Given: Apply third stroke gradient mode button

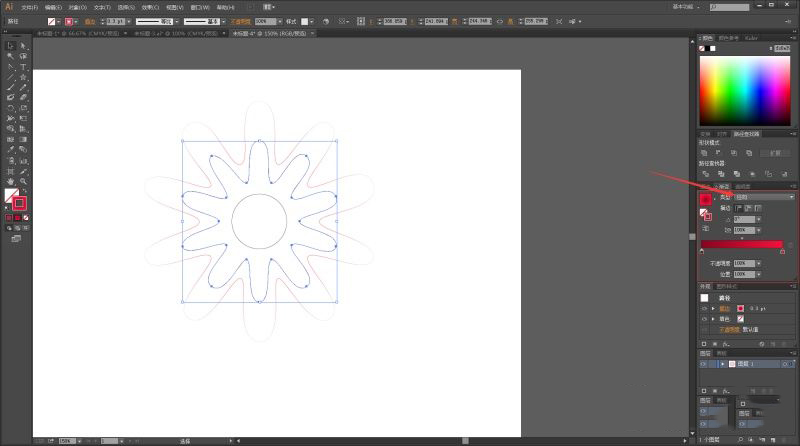Looking at the screenshot, I should point(758,208).
